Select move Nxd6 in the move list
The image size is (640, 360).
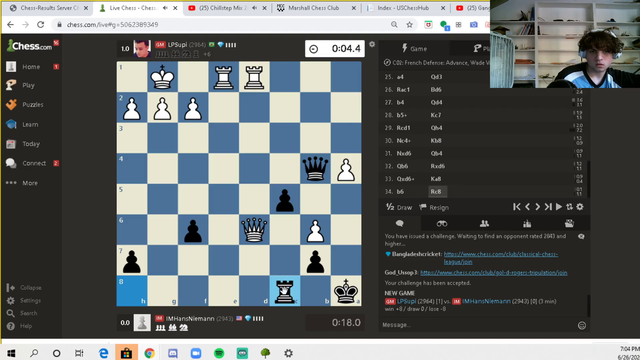point(404,153)
